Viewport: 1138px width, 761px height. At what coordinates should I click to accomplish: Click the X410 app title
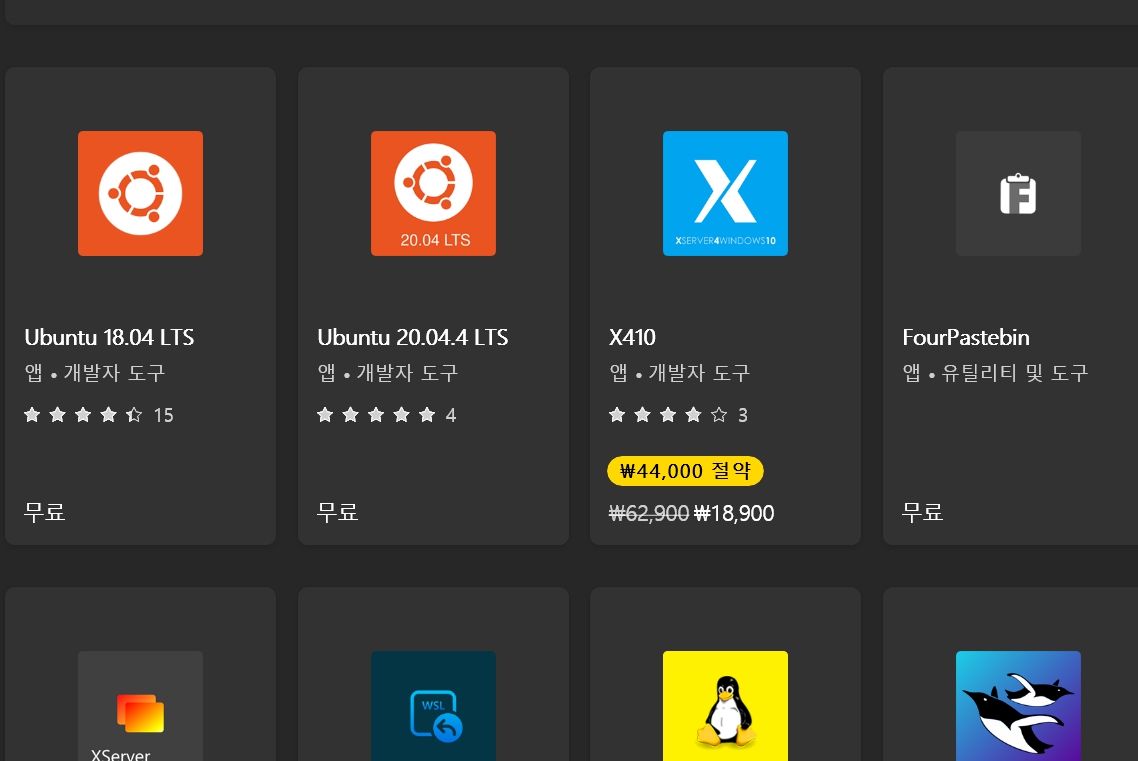632,337
